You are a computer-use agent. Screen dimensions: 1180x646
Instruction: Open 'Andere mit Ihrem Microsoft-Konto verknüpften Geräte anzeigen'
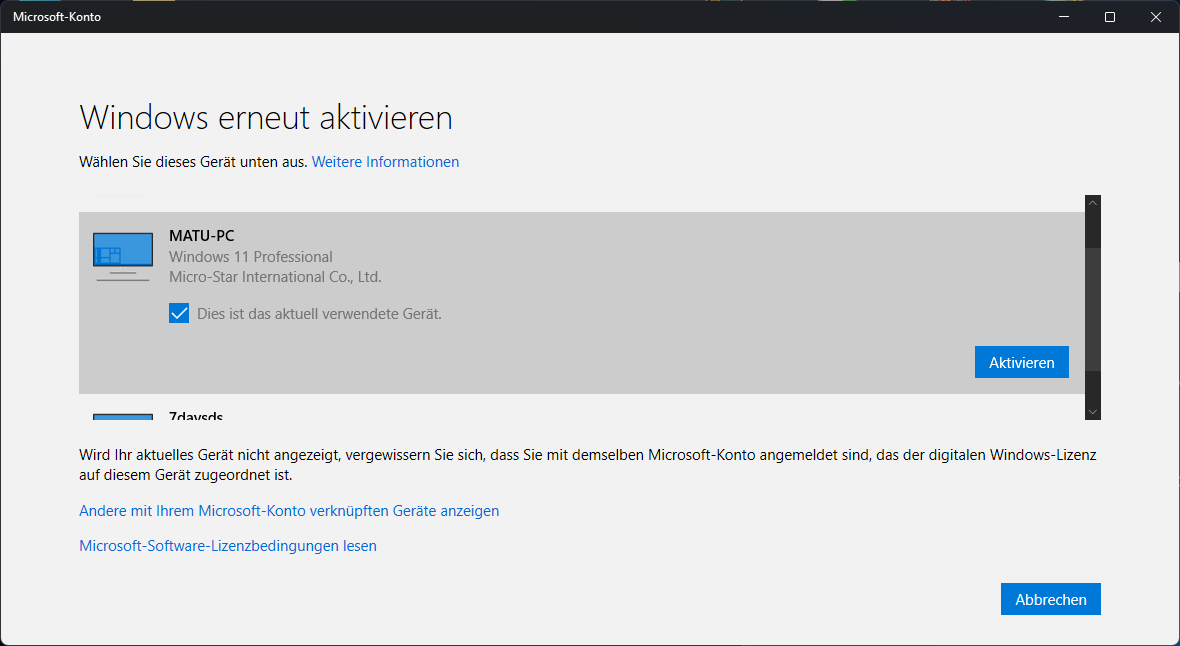coord(289,510)
